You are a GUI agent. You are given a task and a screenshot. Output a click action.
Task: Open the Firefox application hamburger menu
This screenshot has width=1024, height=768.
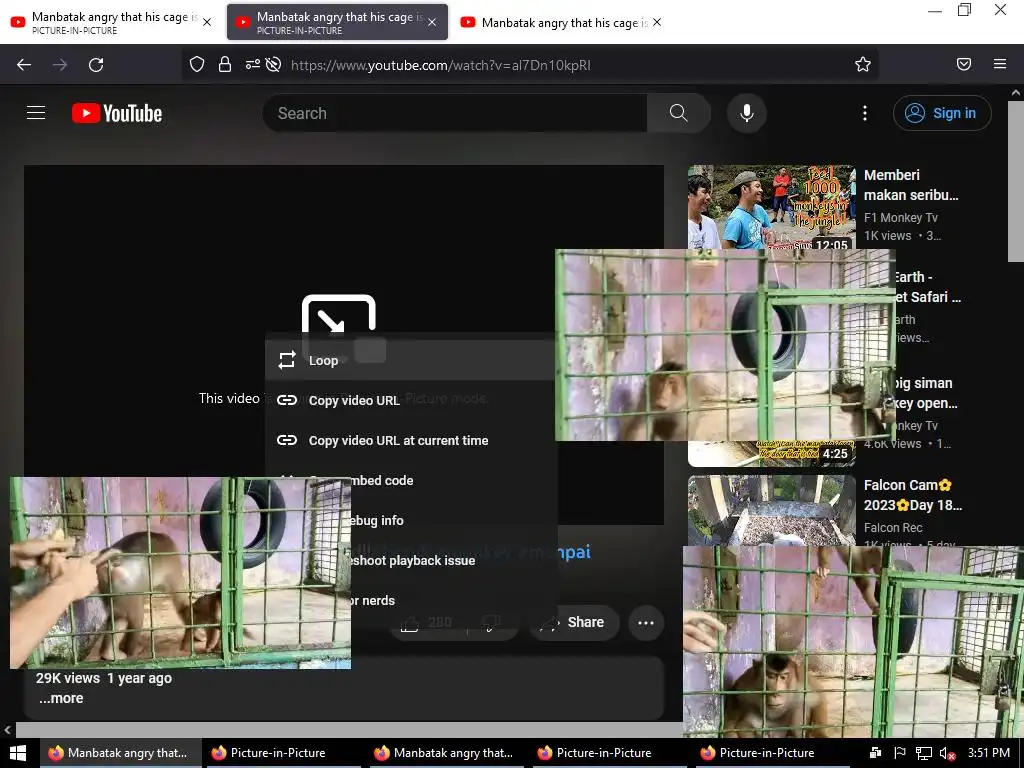coord(1000,64)
